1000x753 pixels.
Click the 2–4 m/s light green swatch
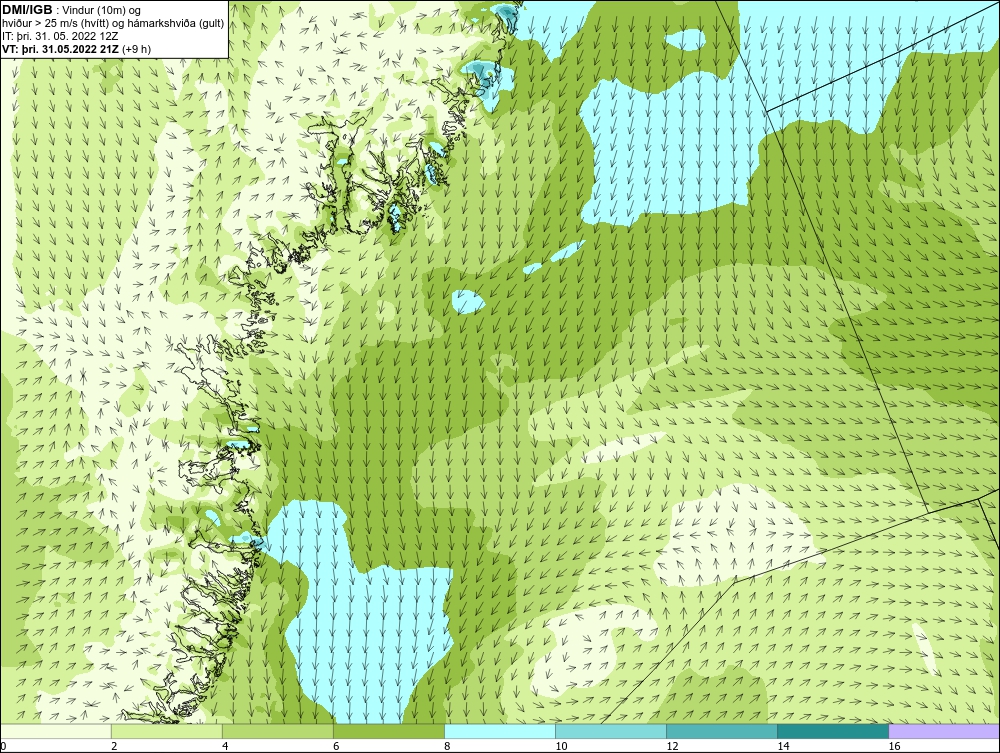[167, 731]
